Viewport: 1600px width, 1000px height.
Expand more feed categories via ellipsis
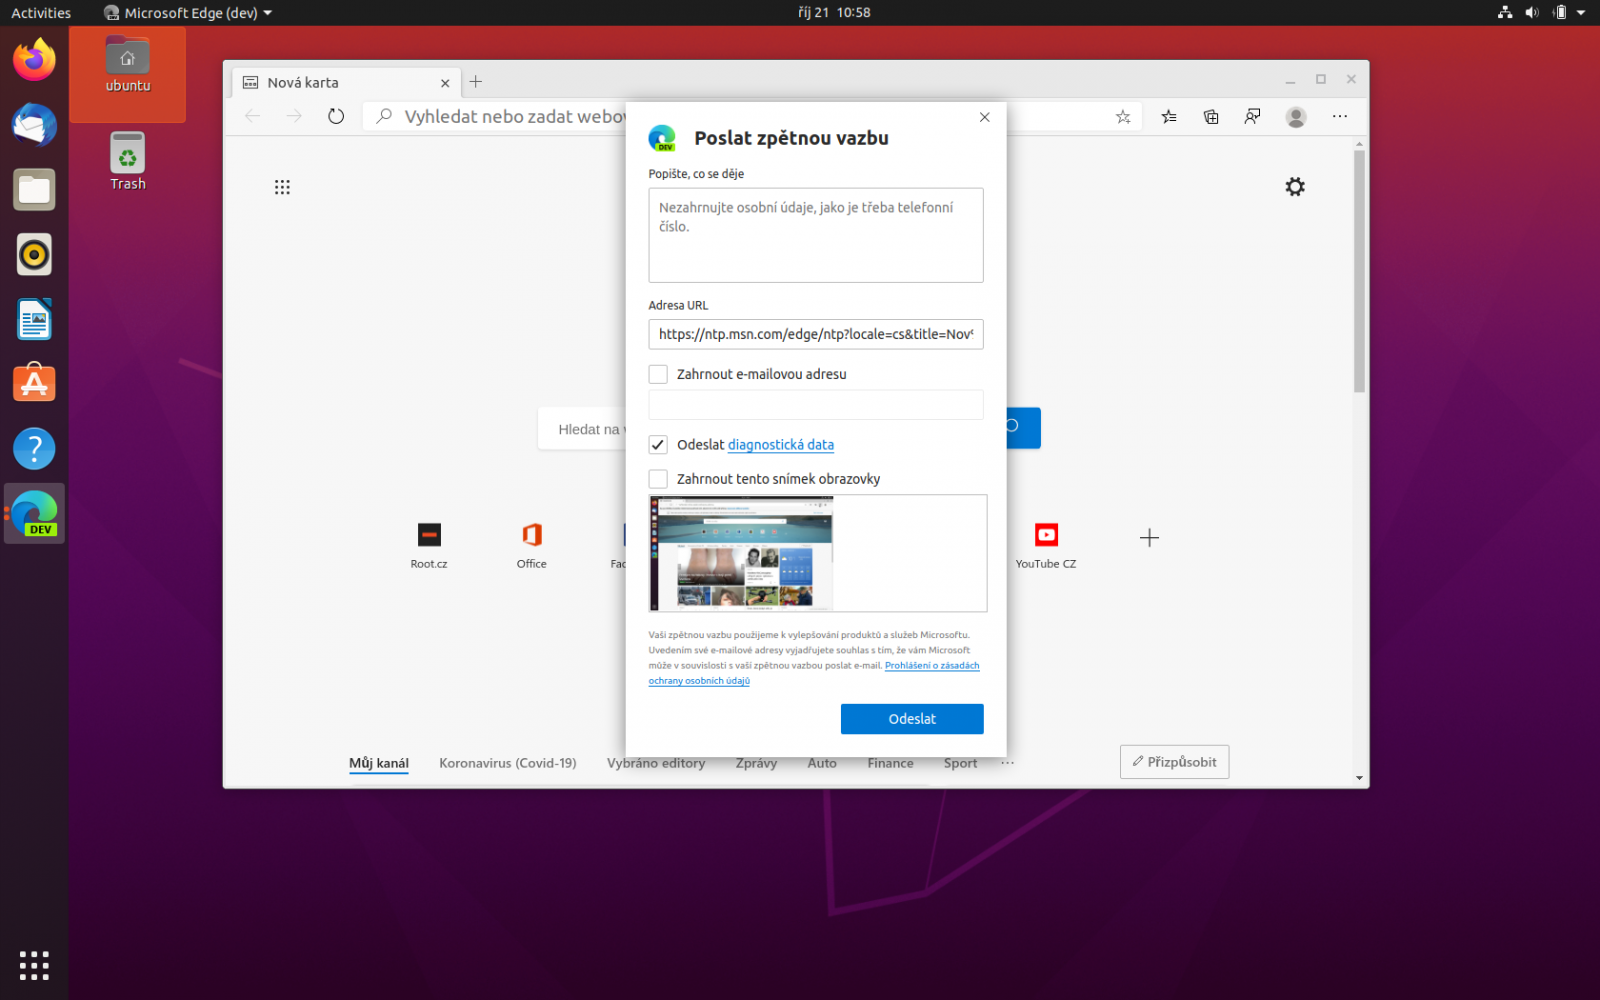click(1007, 762)
